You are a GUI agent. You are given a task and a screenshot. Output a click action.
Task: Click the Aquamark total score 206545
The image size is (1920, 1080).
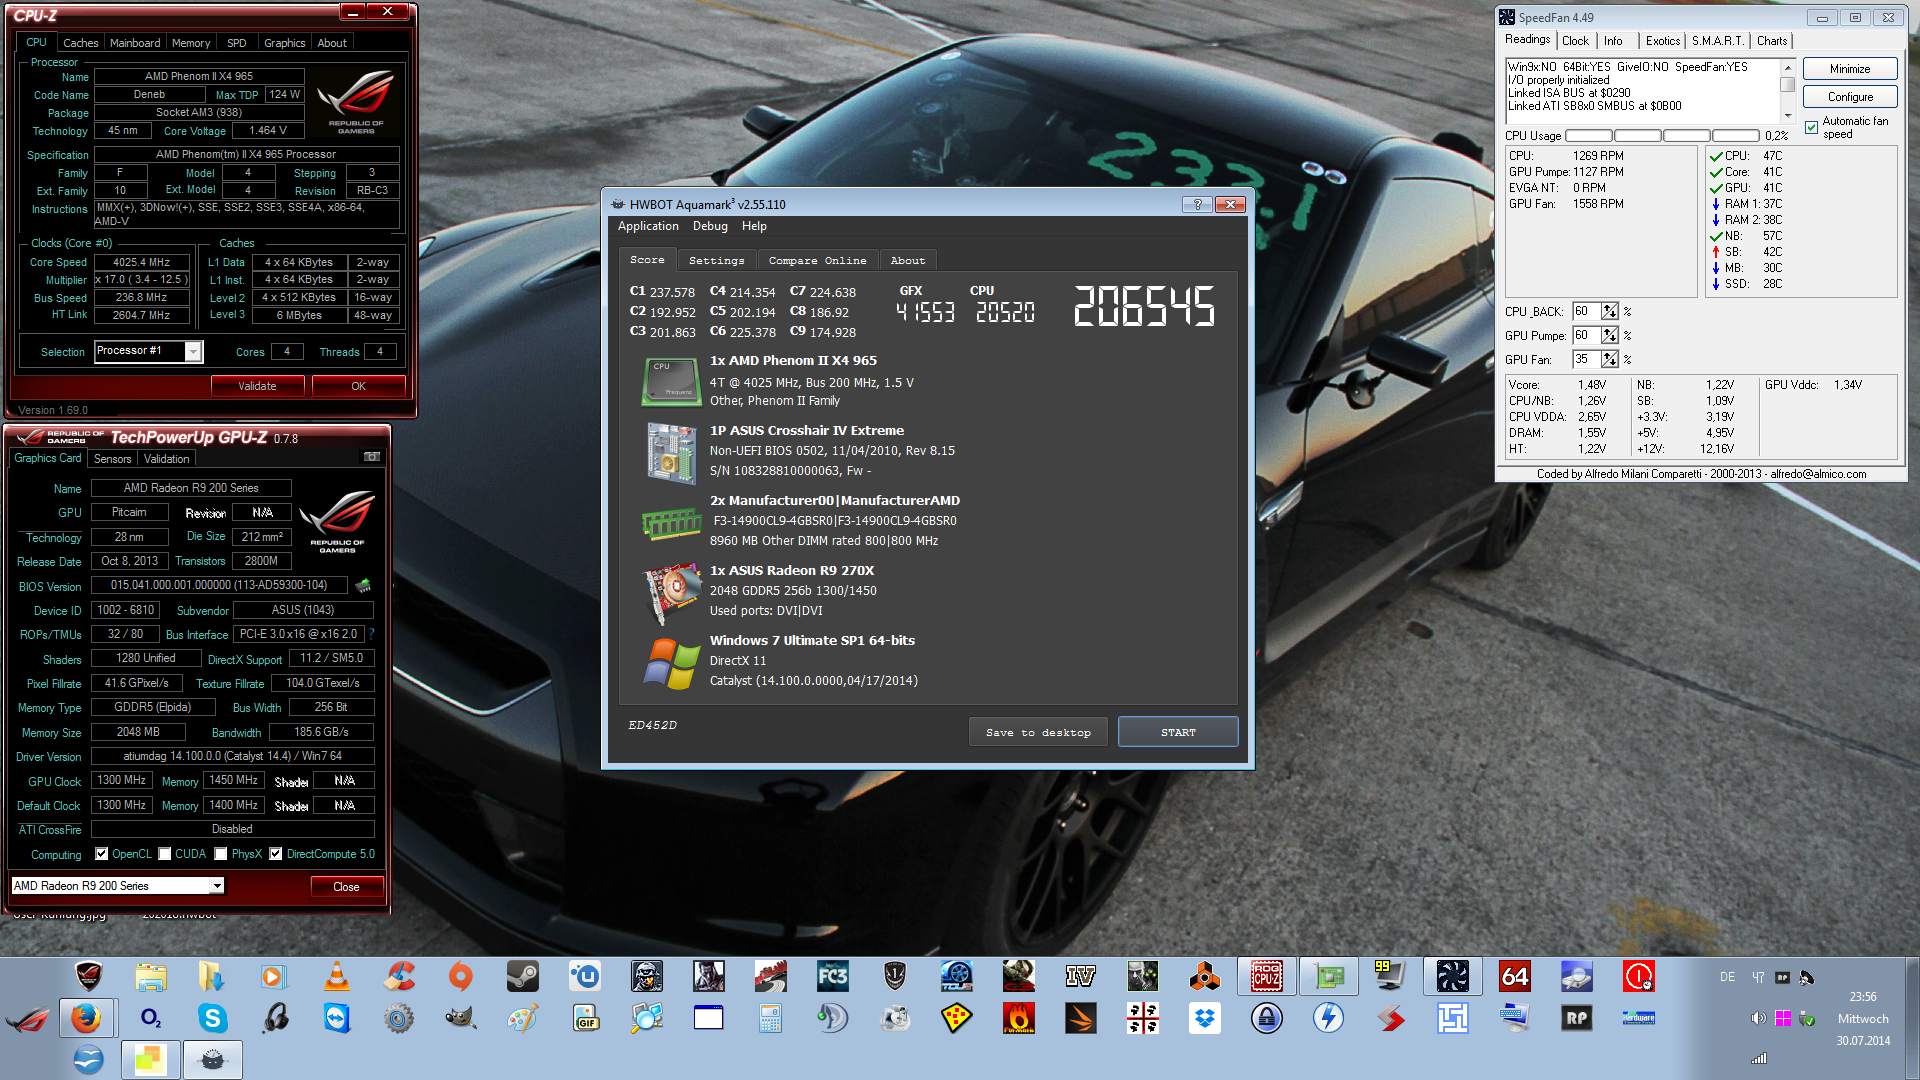click(x=1144, y=306)
